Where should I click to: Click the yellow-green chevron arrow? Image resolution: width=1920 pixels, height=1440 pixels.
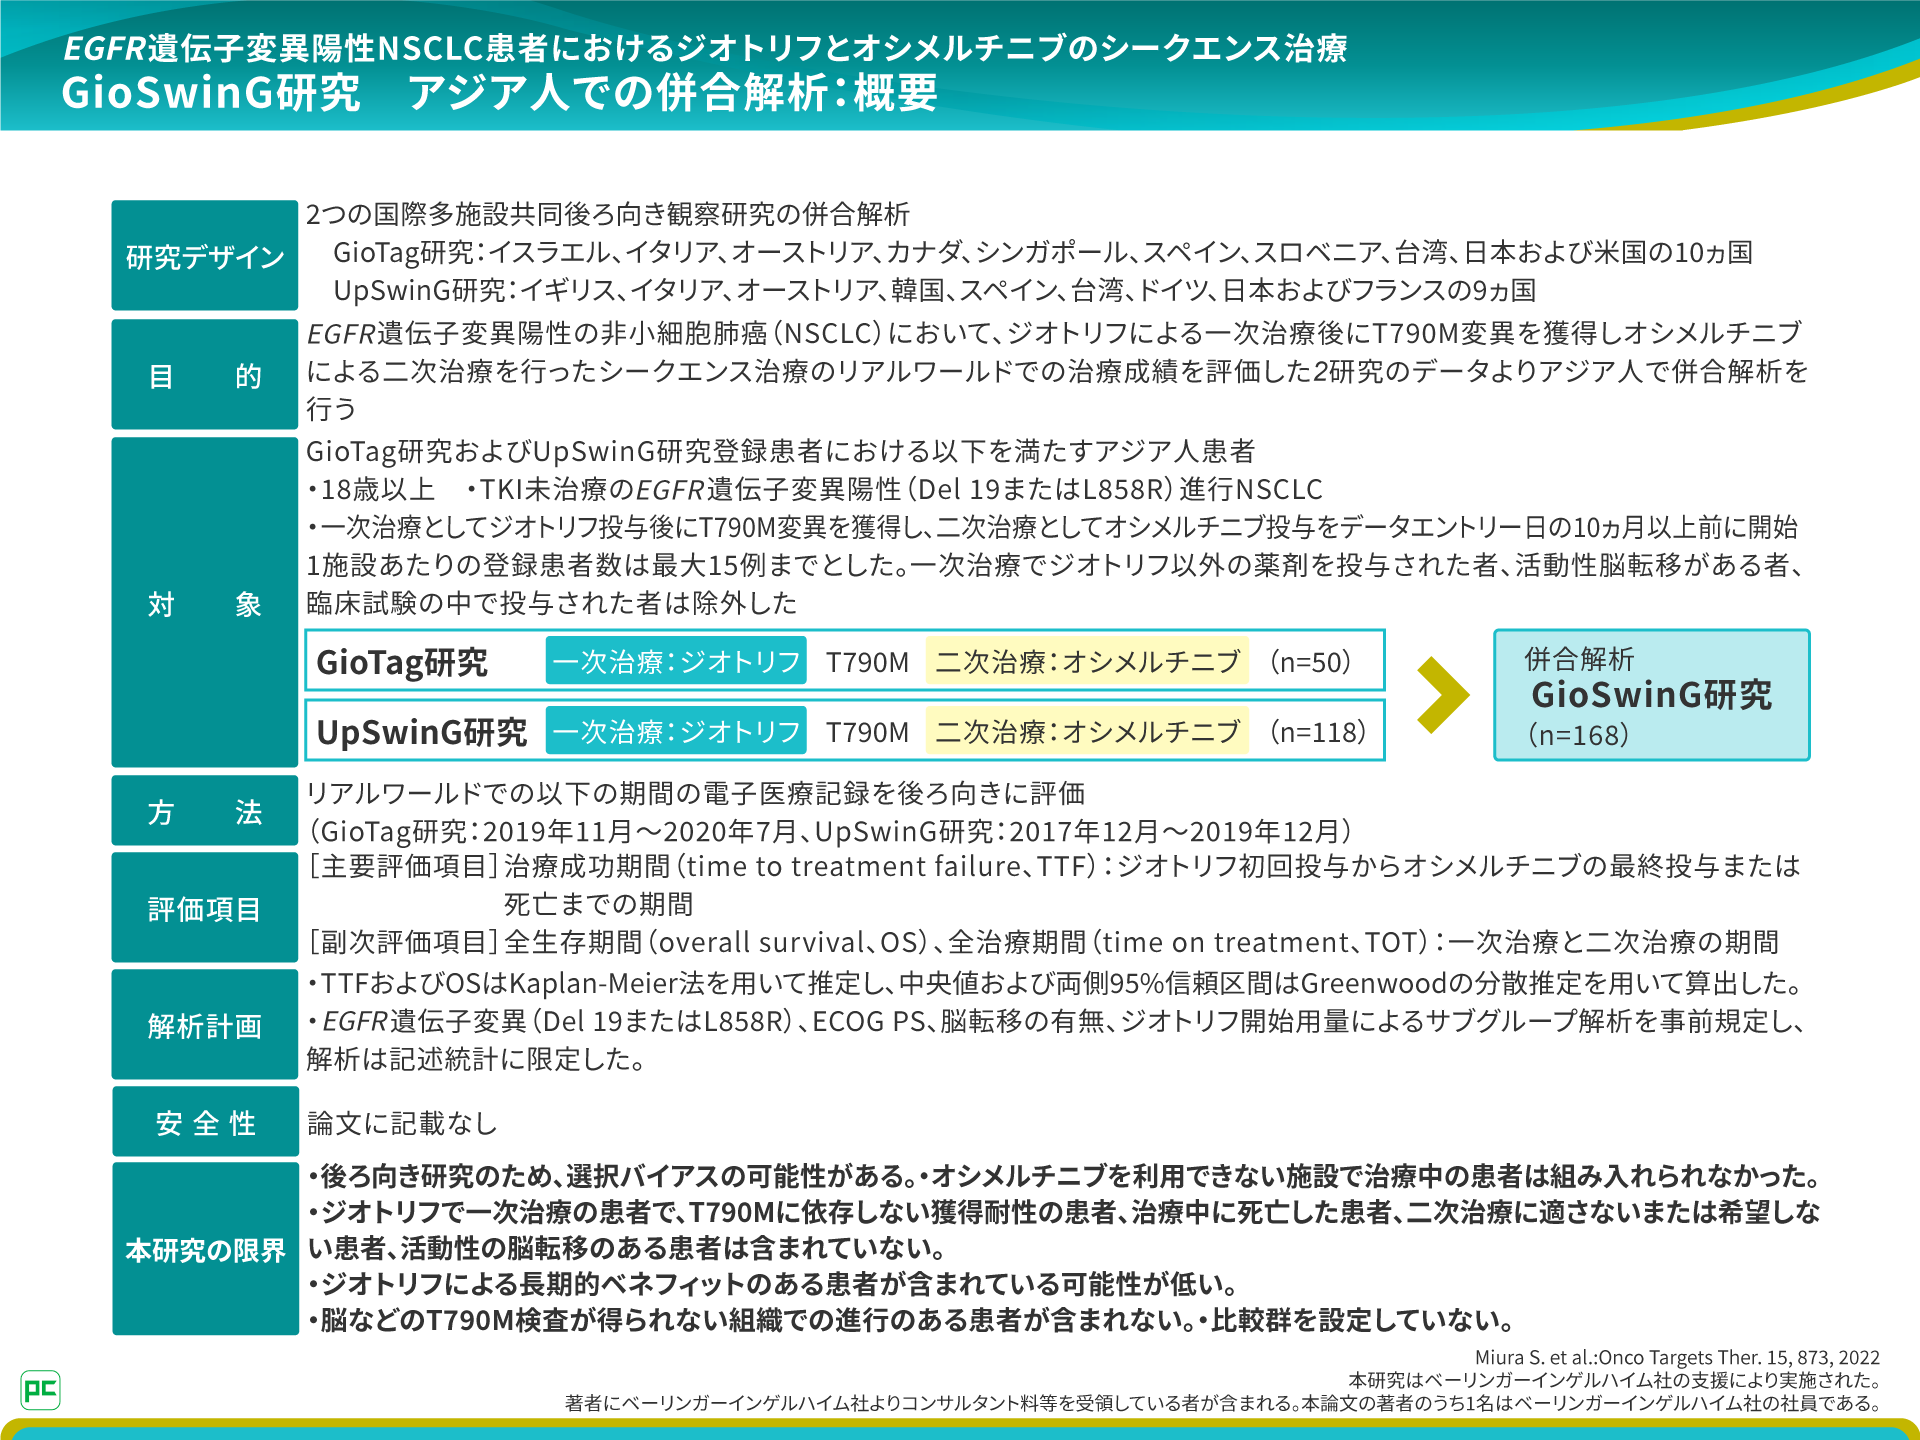[x=1442, y=695]
